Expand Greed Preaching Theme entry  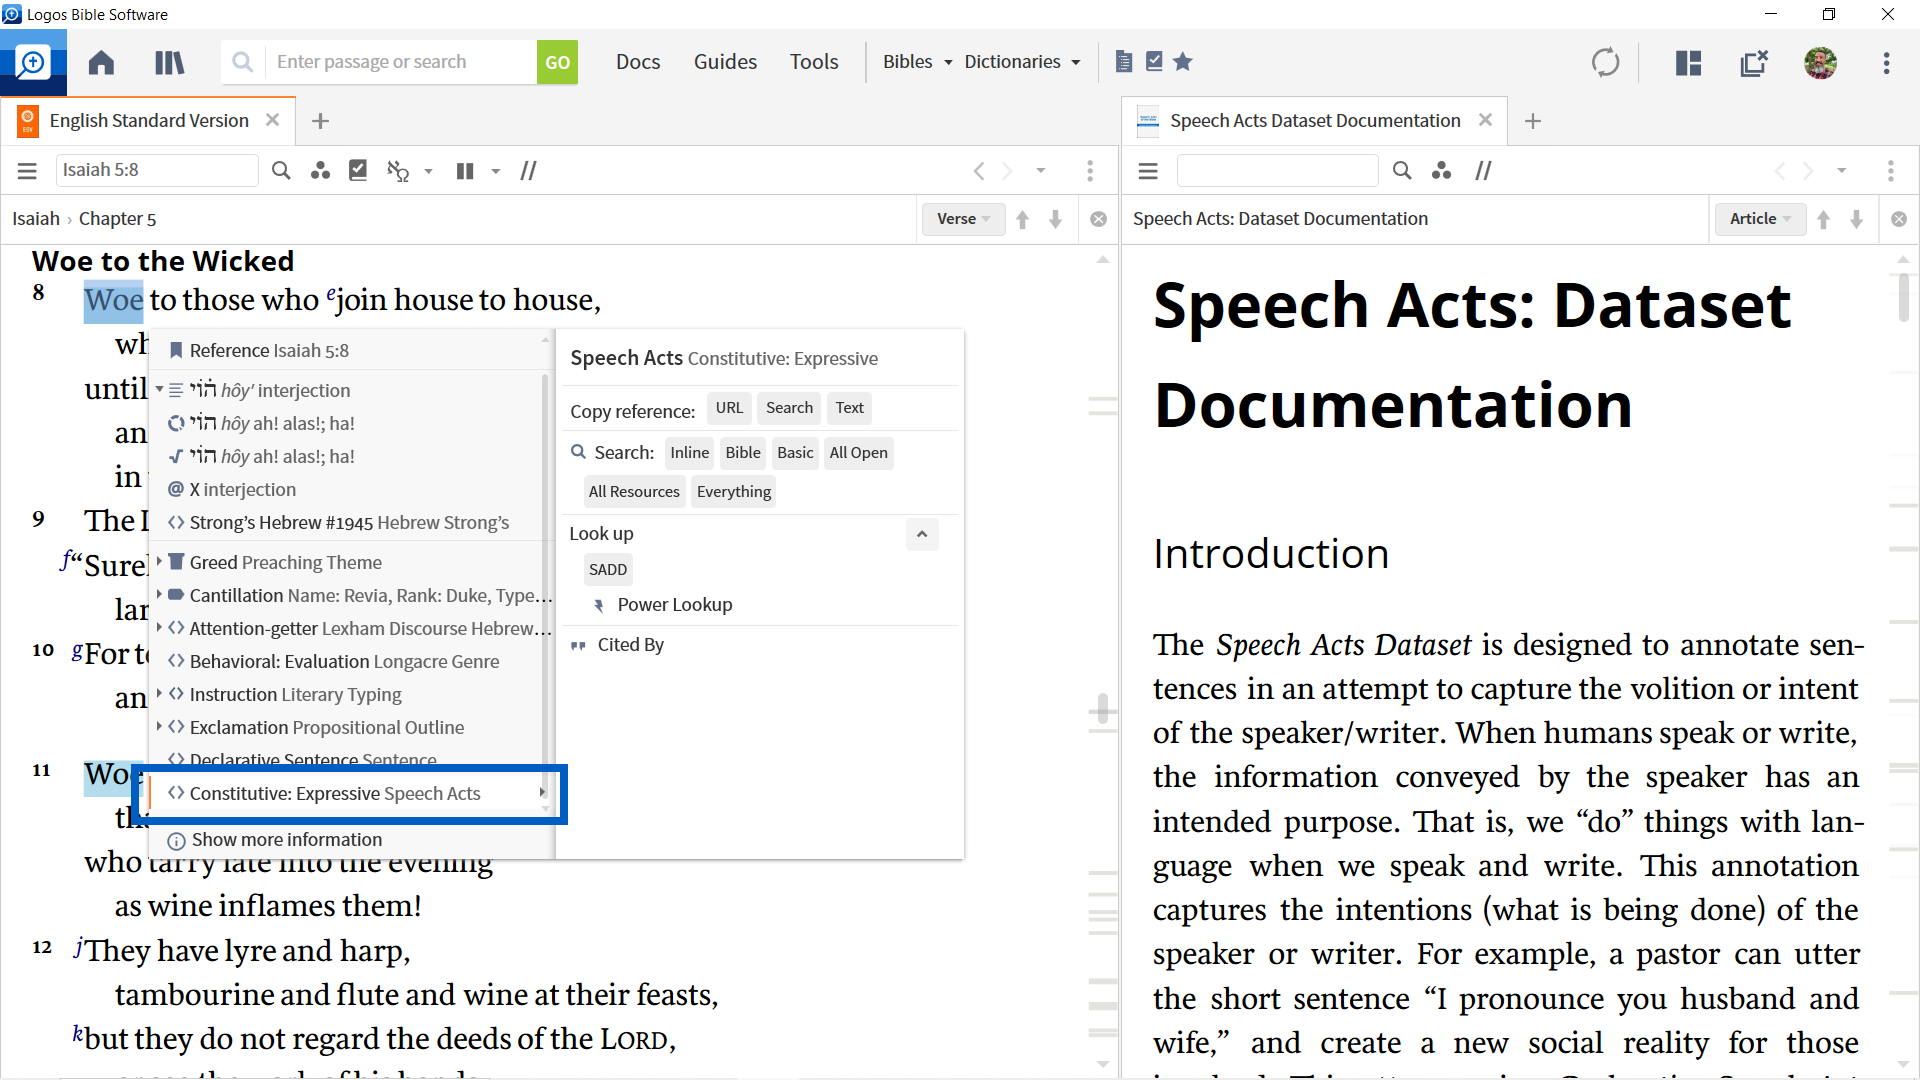point(159,562)
